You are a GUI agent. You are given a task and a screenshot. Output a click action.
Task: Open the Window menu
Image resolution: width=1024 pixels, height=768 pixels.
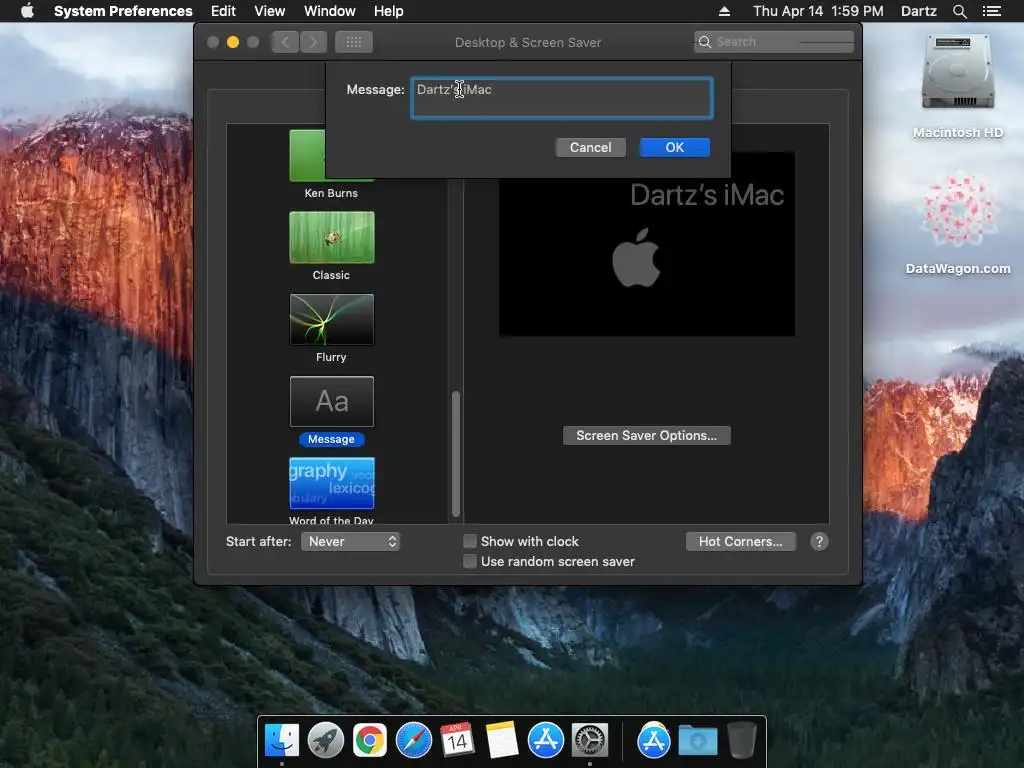point(330,11)
